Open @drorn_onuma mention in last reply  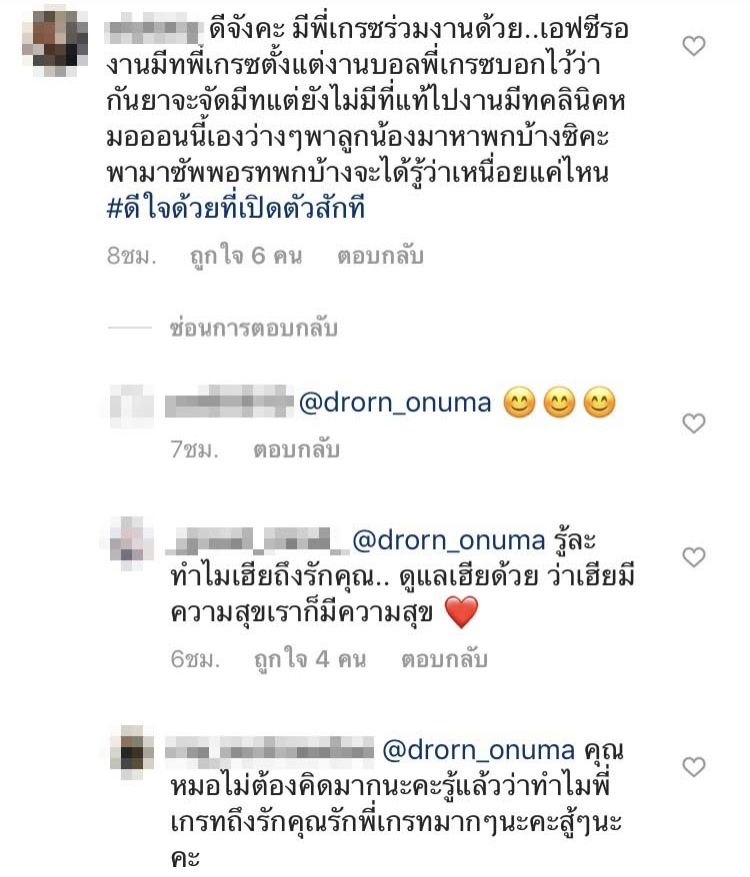(x=478, y=750)
